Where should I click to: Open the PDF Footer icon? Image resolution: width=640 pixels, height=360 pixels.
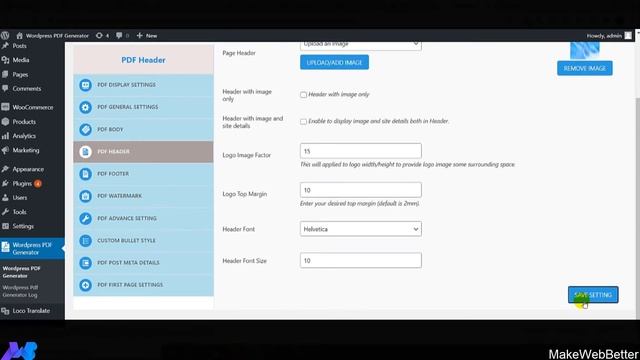[x=85, y=174]
